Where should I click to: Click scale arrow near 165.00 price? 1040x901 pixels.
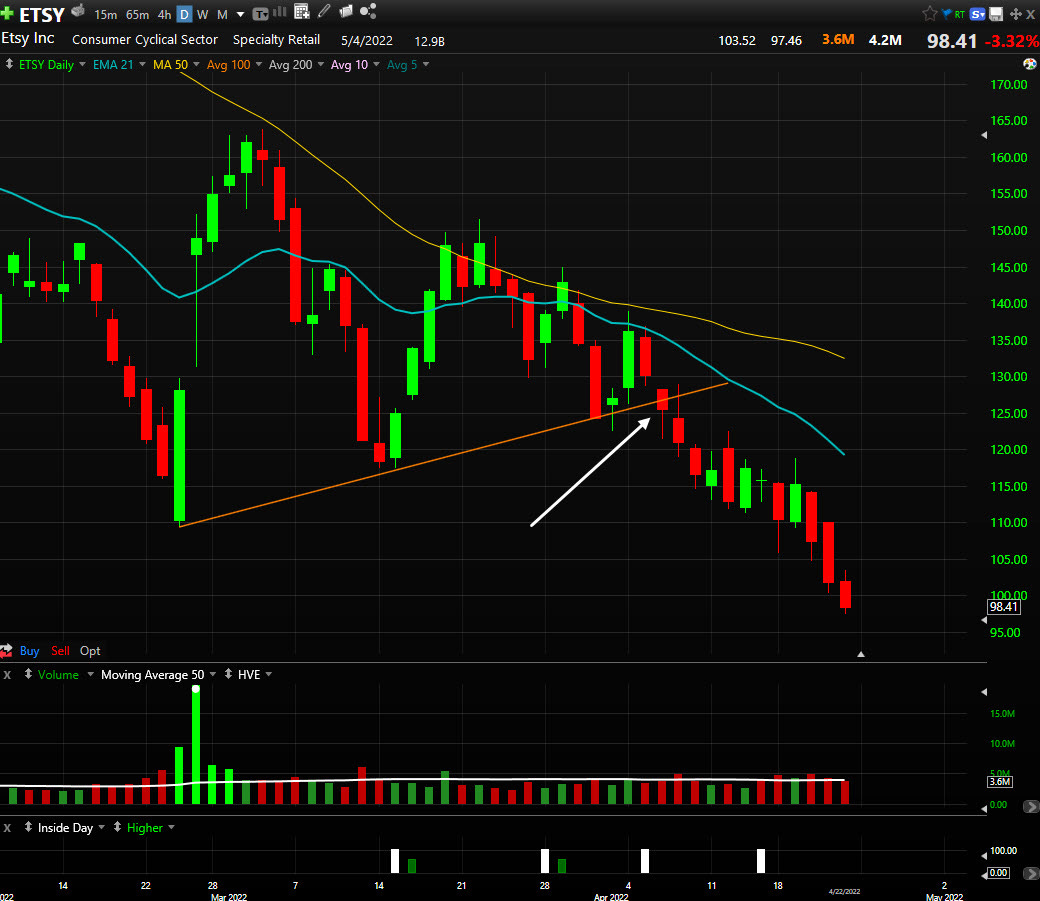(984, 135)
